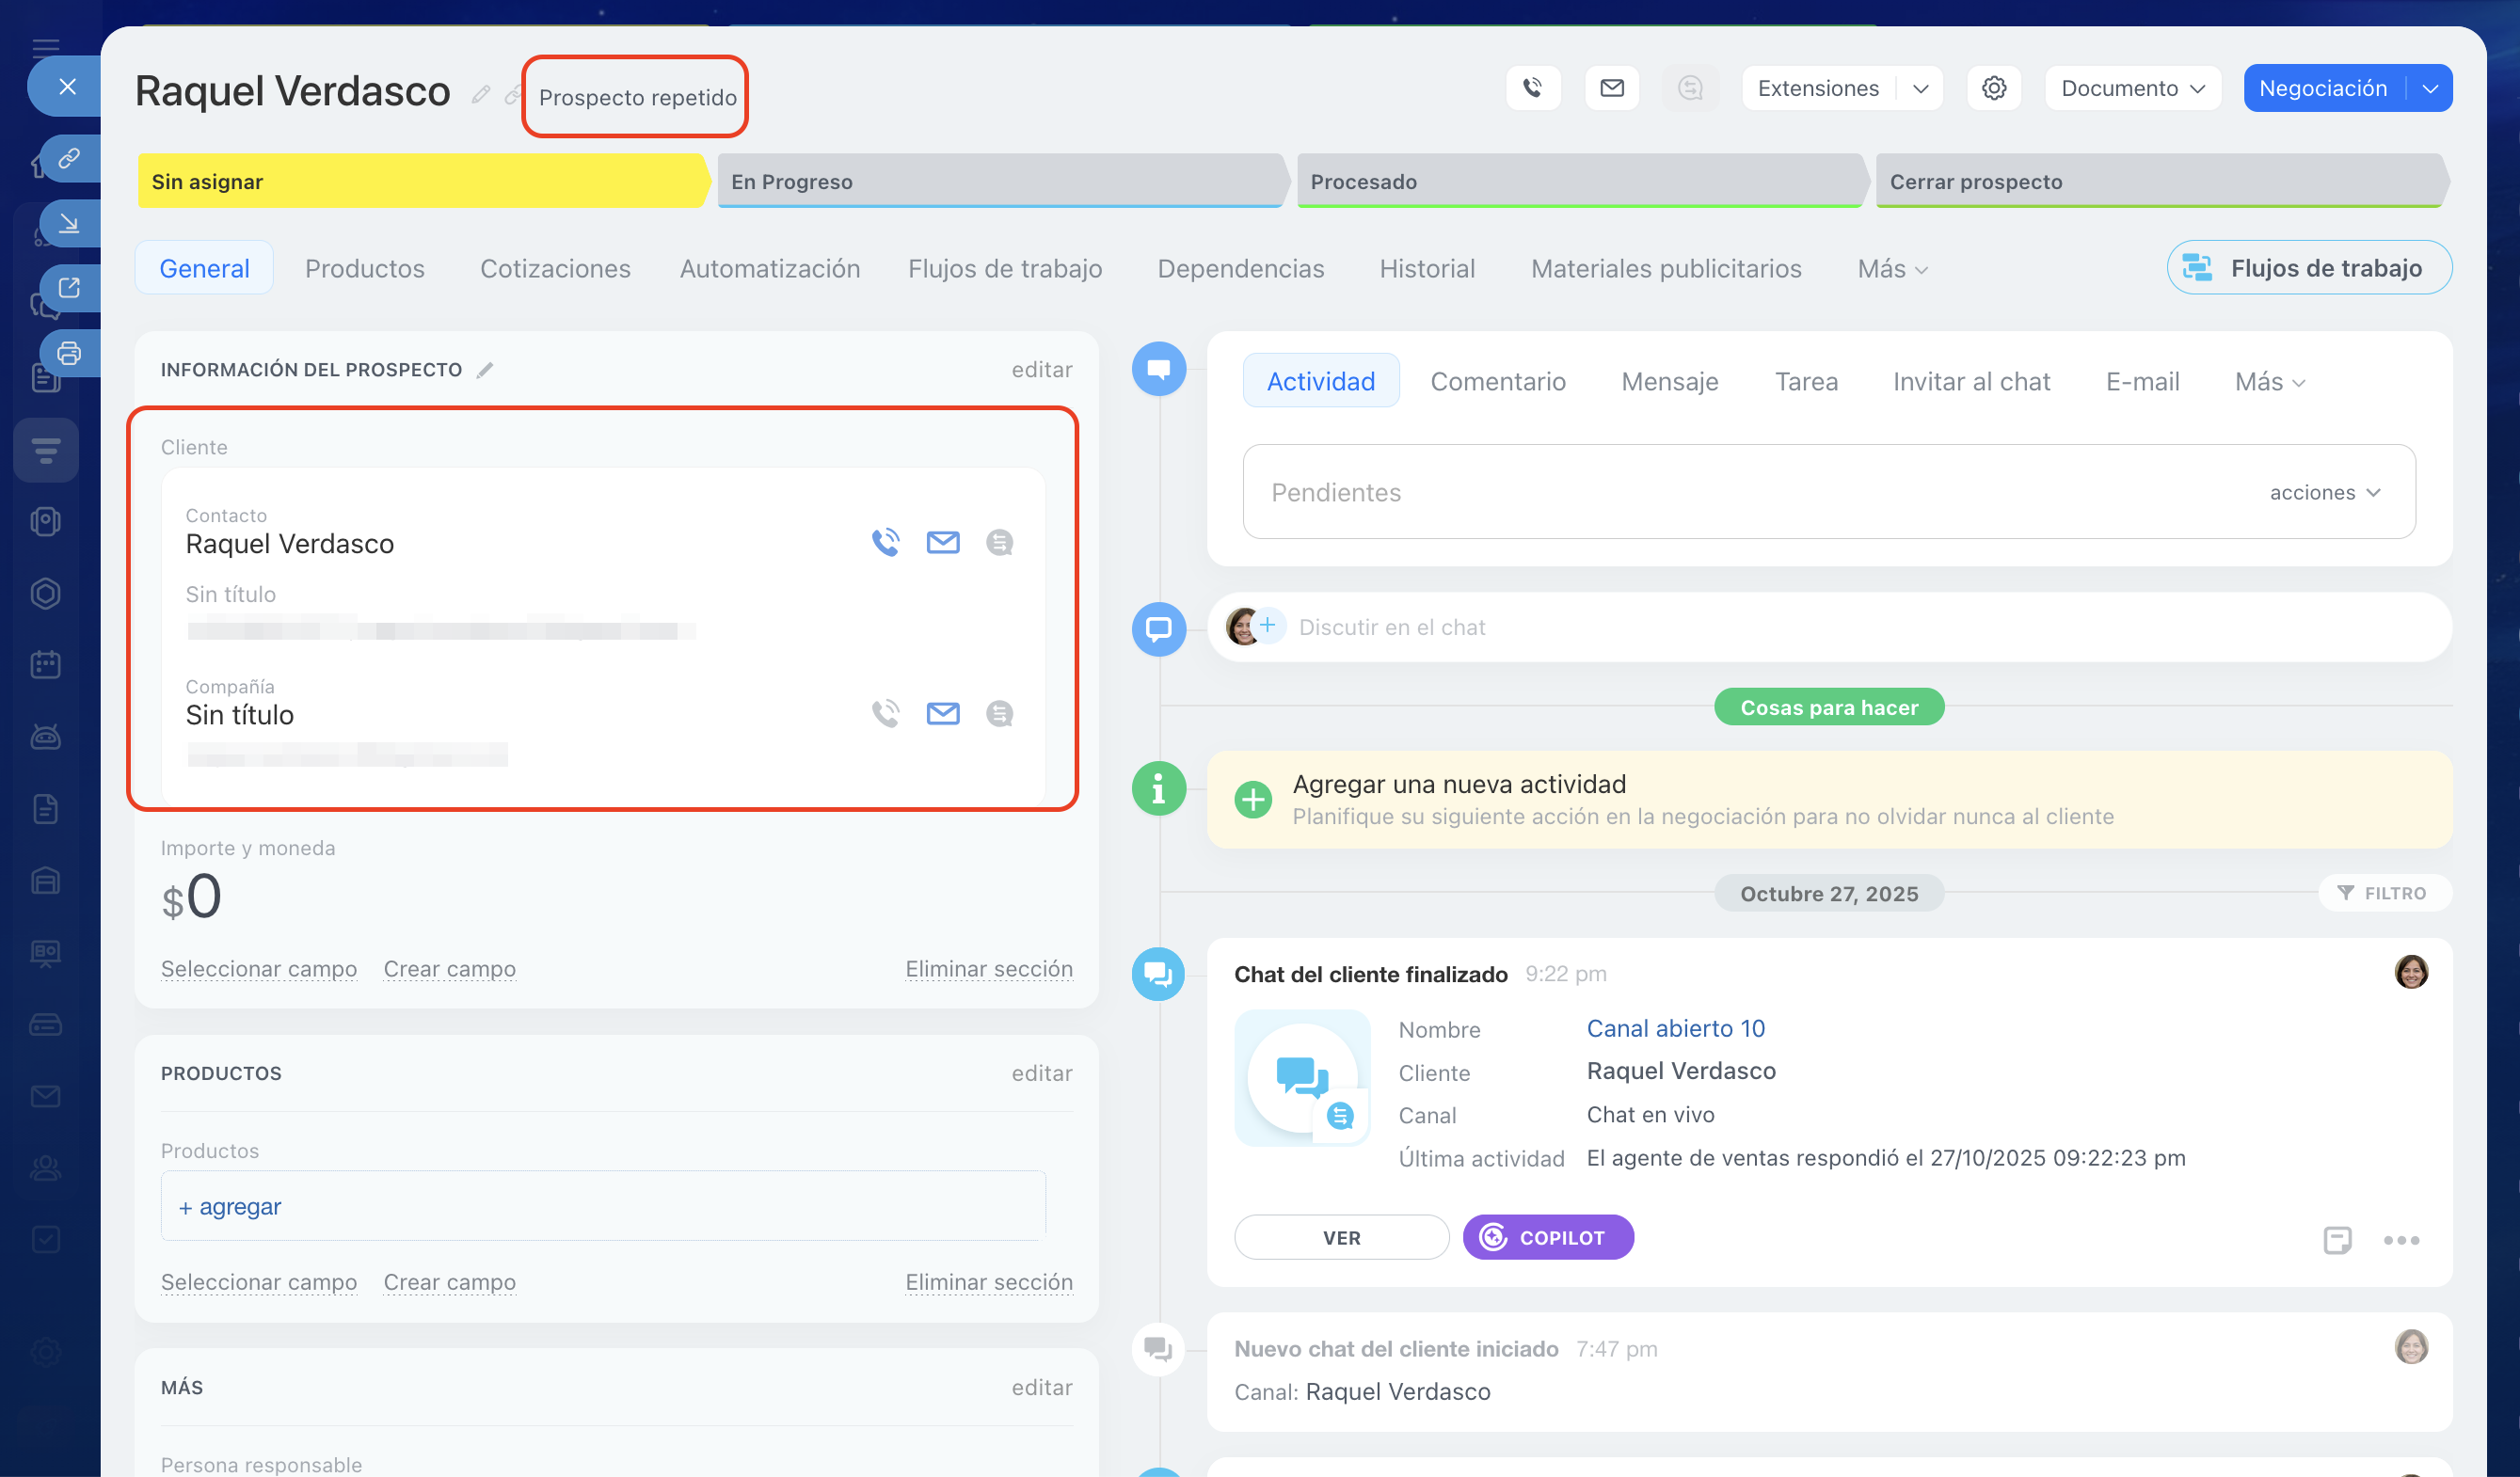Click the Compañía email envelope icon
The height and width of the screenshot is (1477, 2520).
(x=942, y=713)
